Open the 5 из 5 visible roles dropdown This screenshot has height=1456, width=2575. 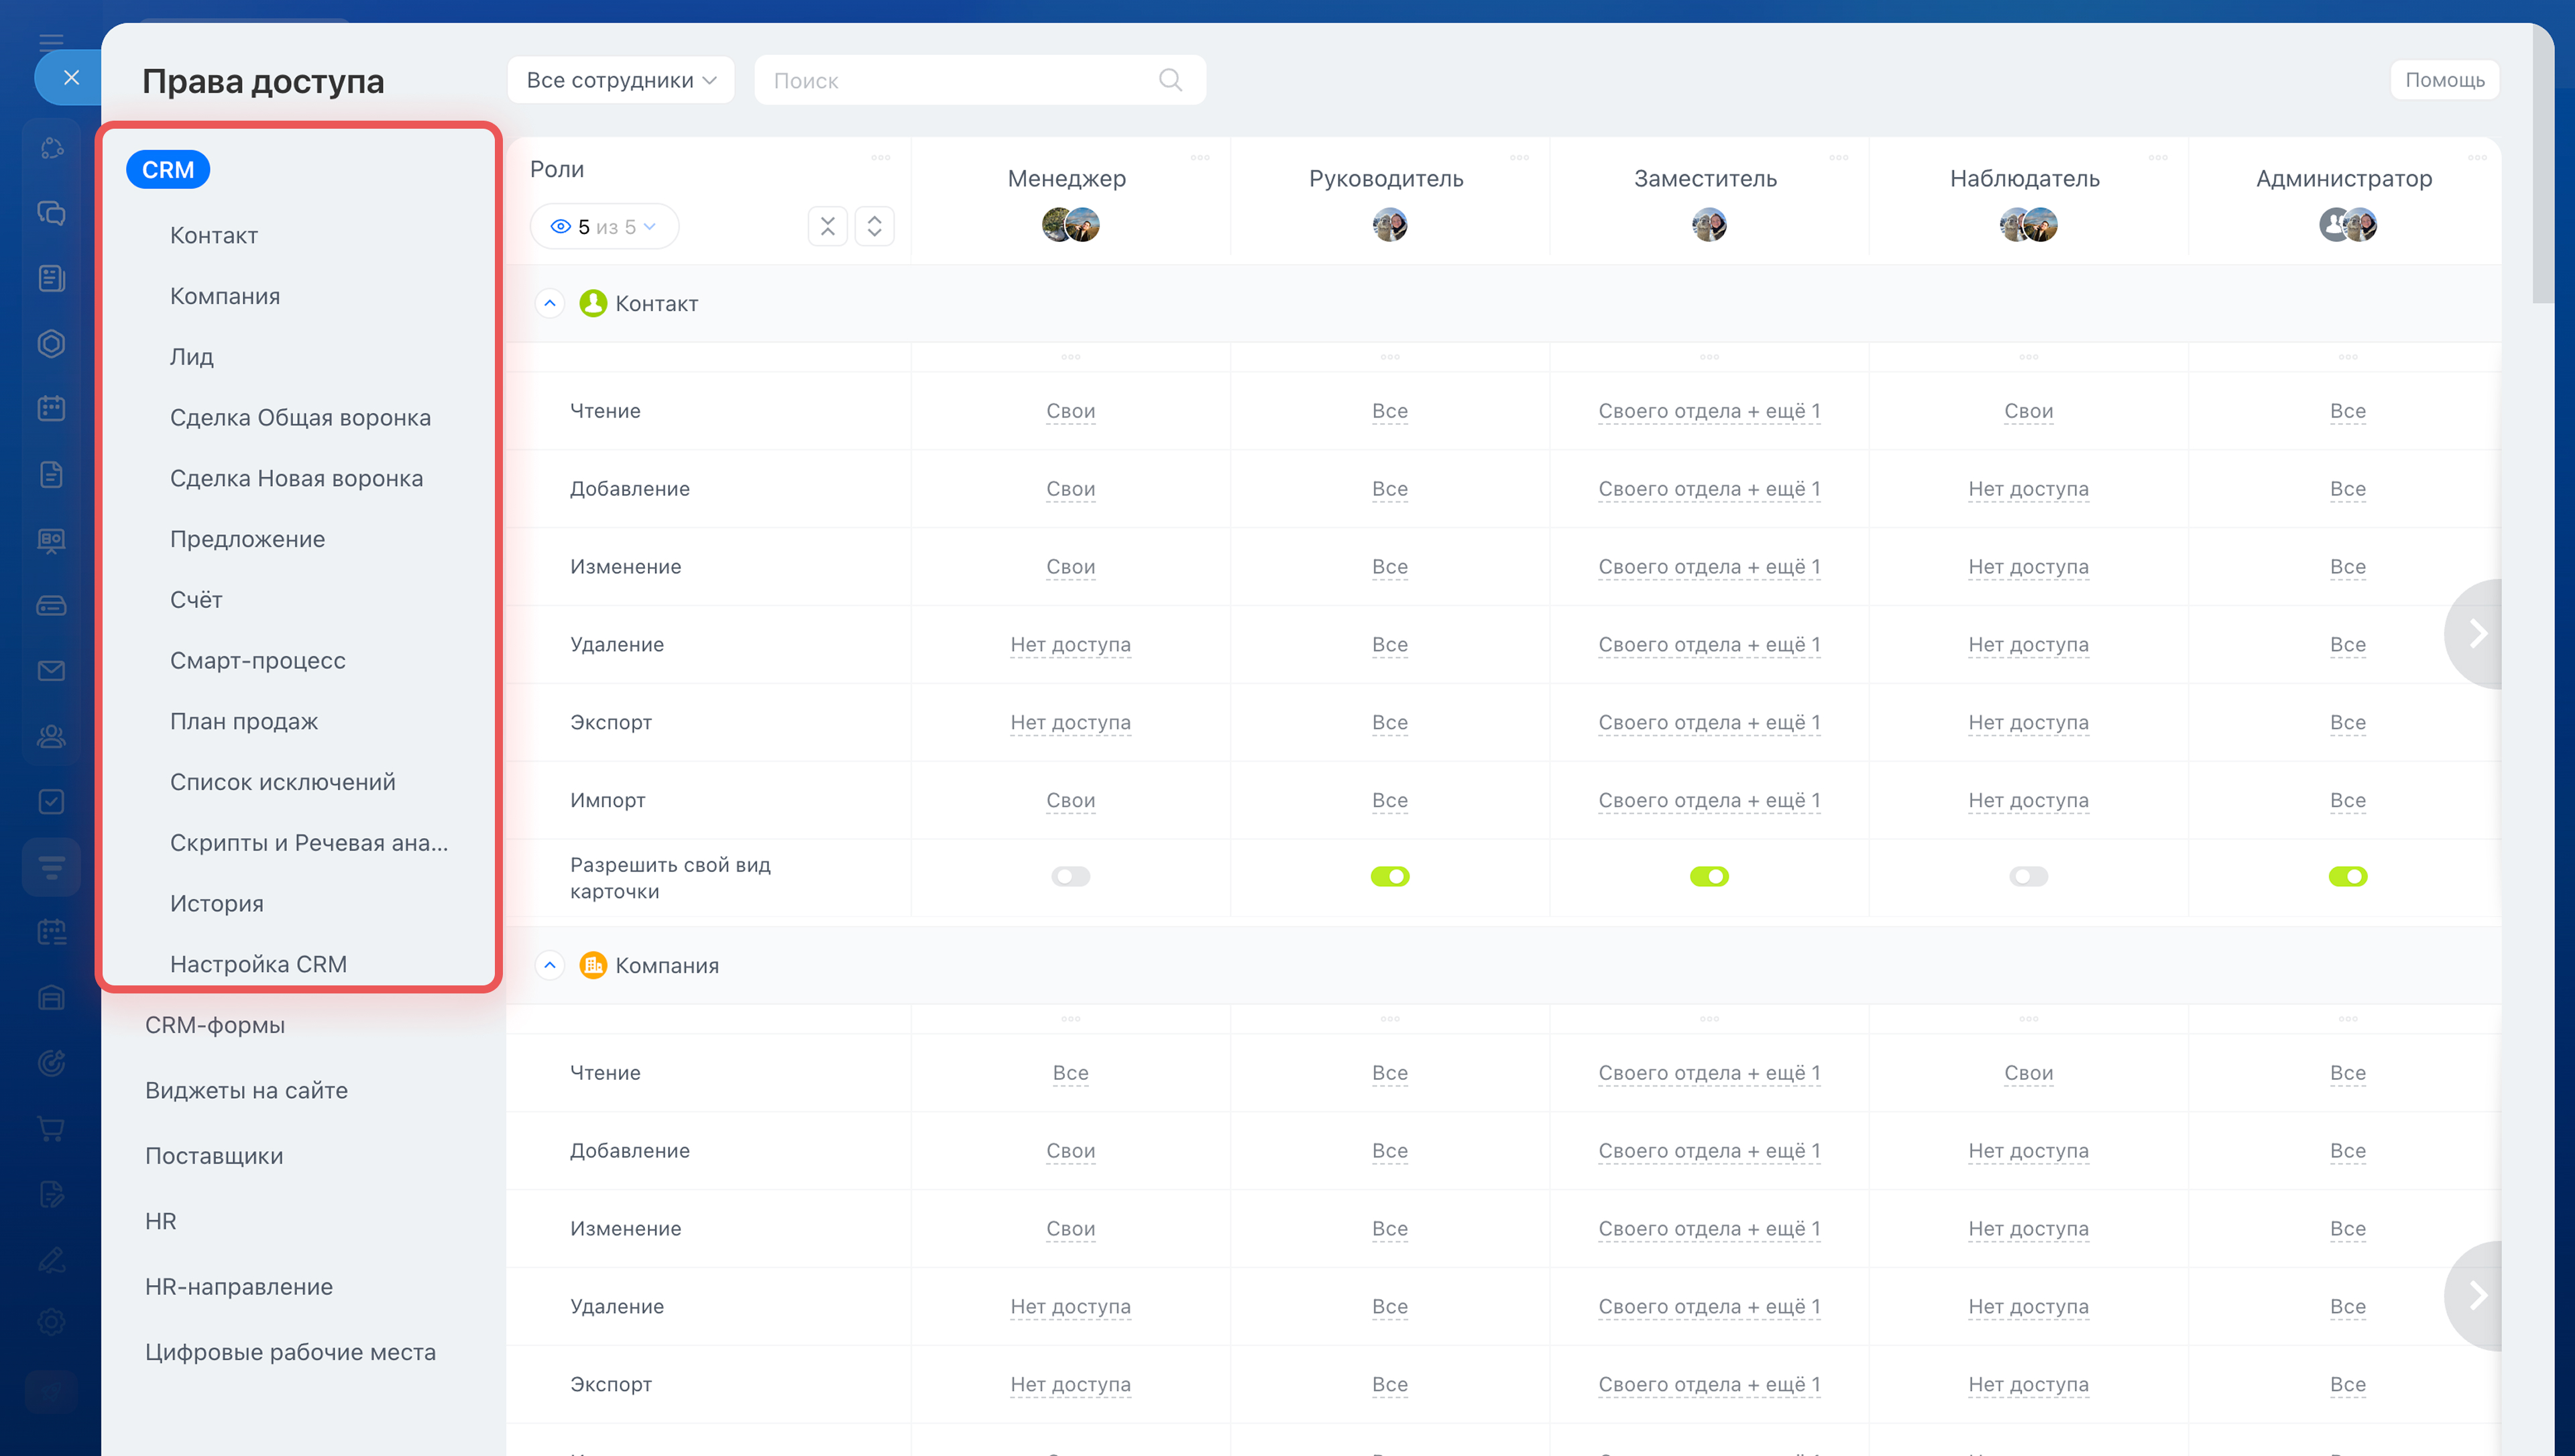[x=604, y=227]
